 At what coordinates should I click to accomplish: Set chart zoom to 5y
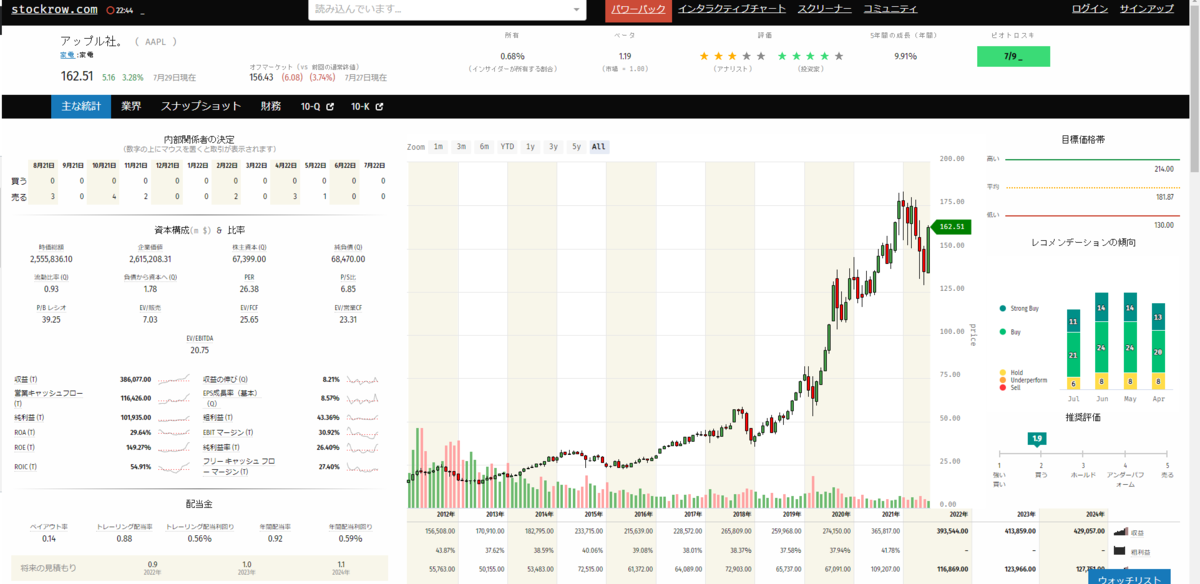tap(576, 147)
